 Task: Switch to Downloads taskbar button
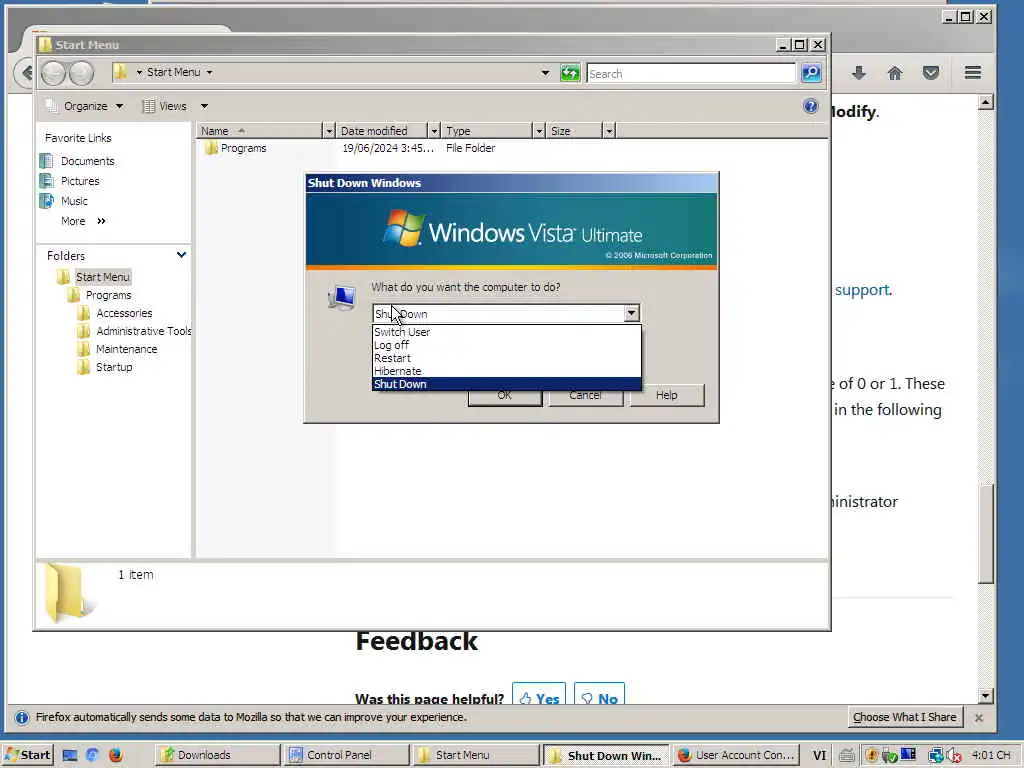(x=217, y=755)
